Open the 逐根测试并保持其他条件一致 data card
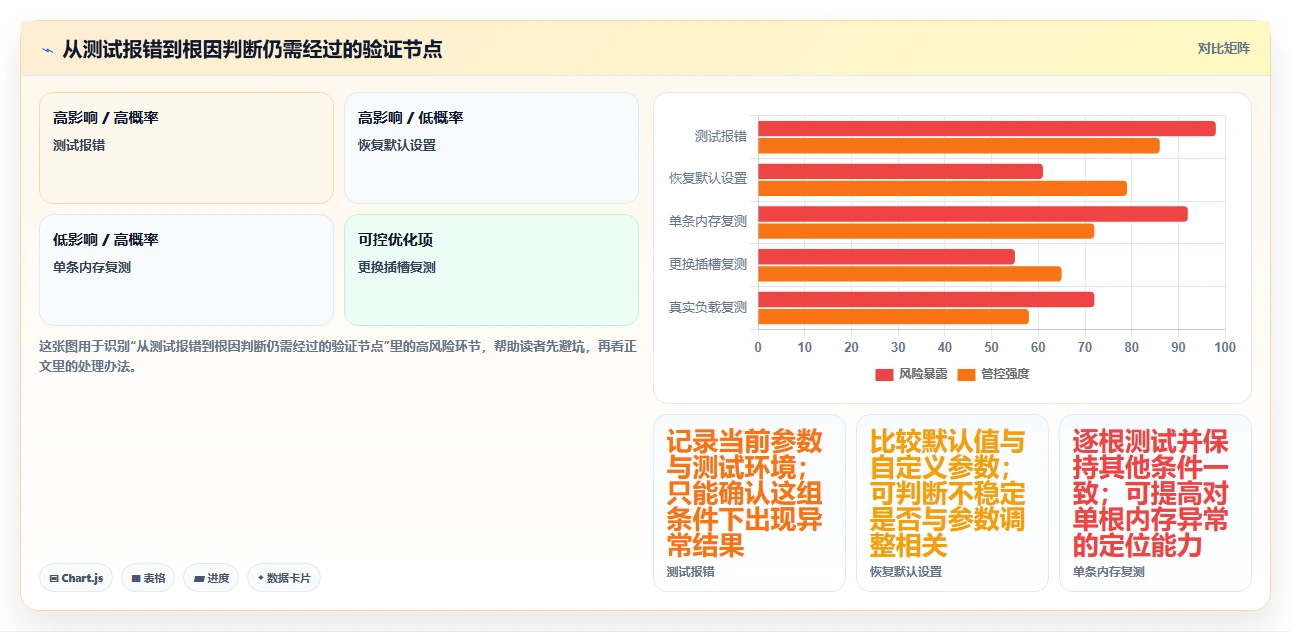1291x632 pixels. pyautogui.click(x=1155, y=503)
